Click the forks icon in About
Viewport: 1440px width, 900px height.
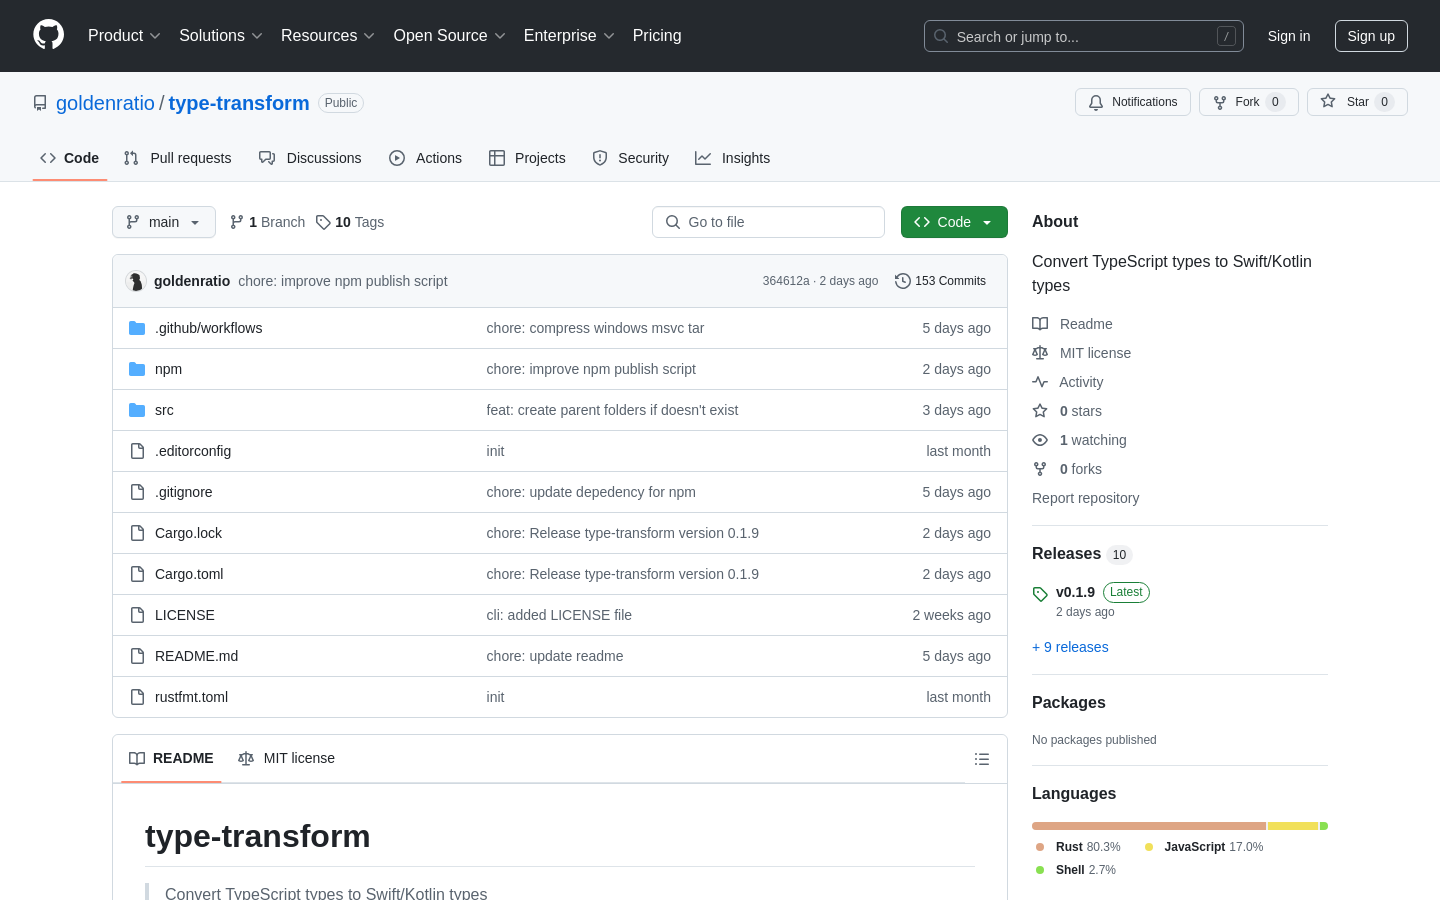(x=1040, y=469)
